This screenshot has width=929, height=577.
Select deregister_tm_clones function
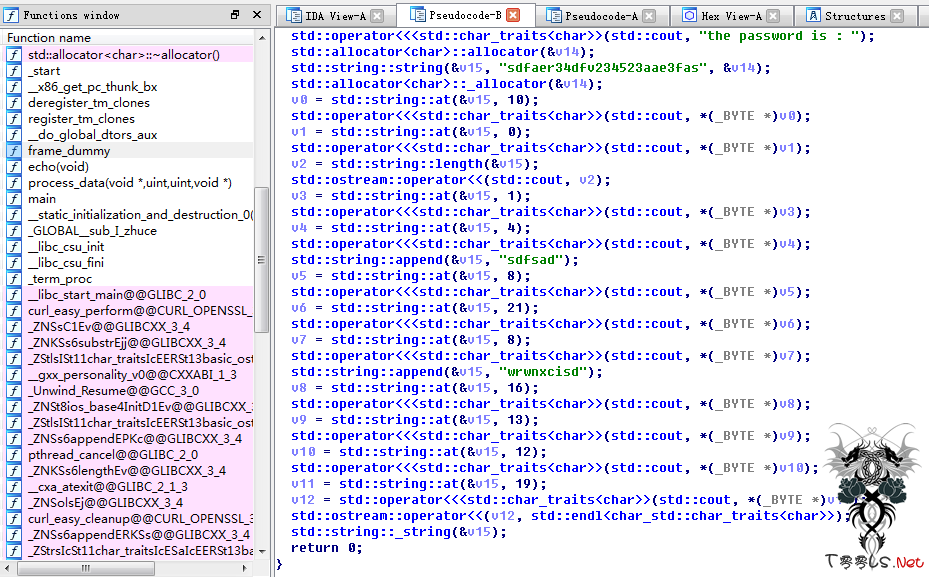tap(129, 102)
